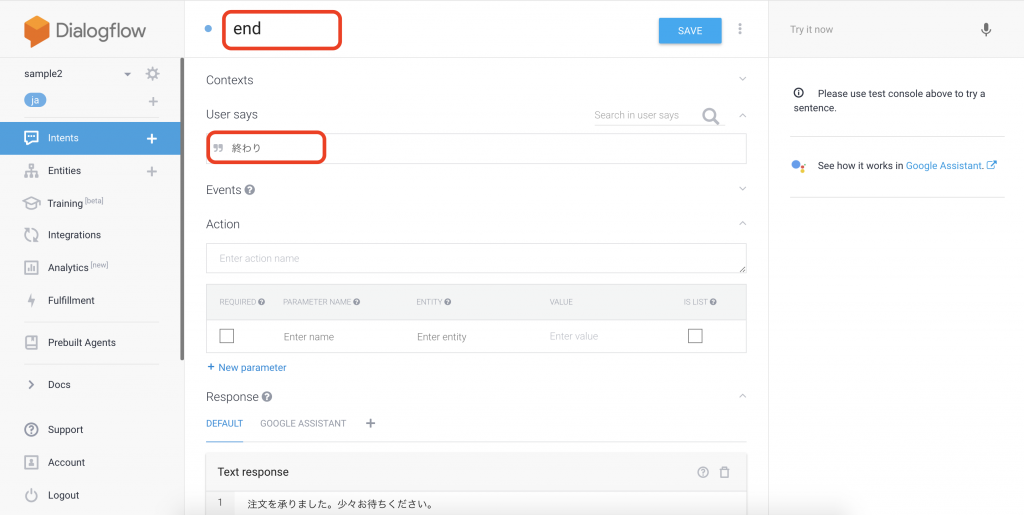Open Text response help icon

coord(703,472)
